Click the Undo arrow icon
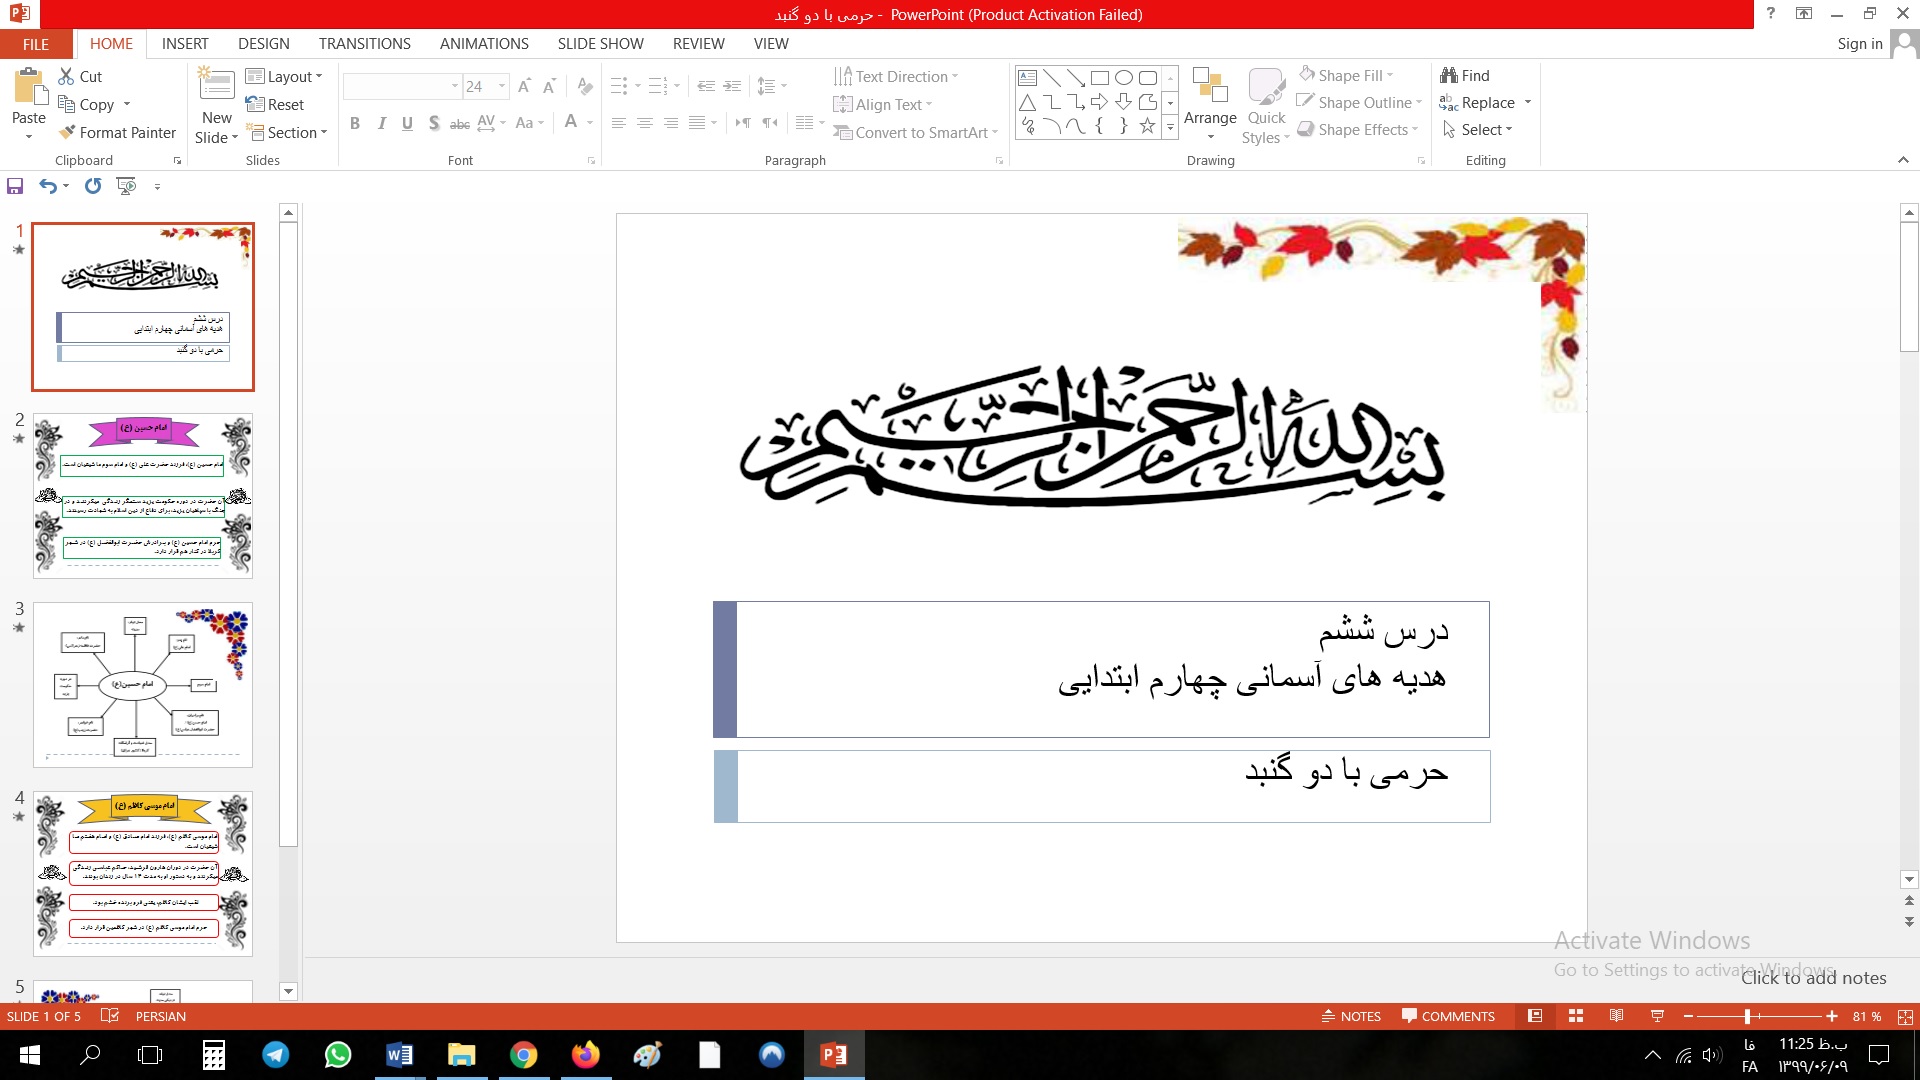This screenshot has height=1080, width=1920. (47, 186)
